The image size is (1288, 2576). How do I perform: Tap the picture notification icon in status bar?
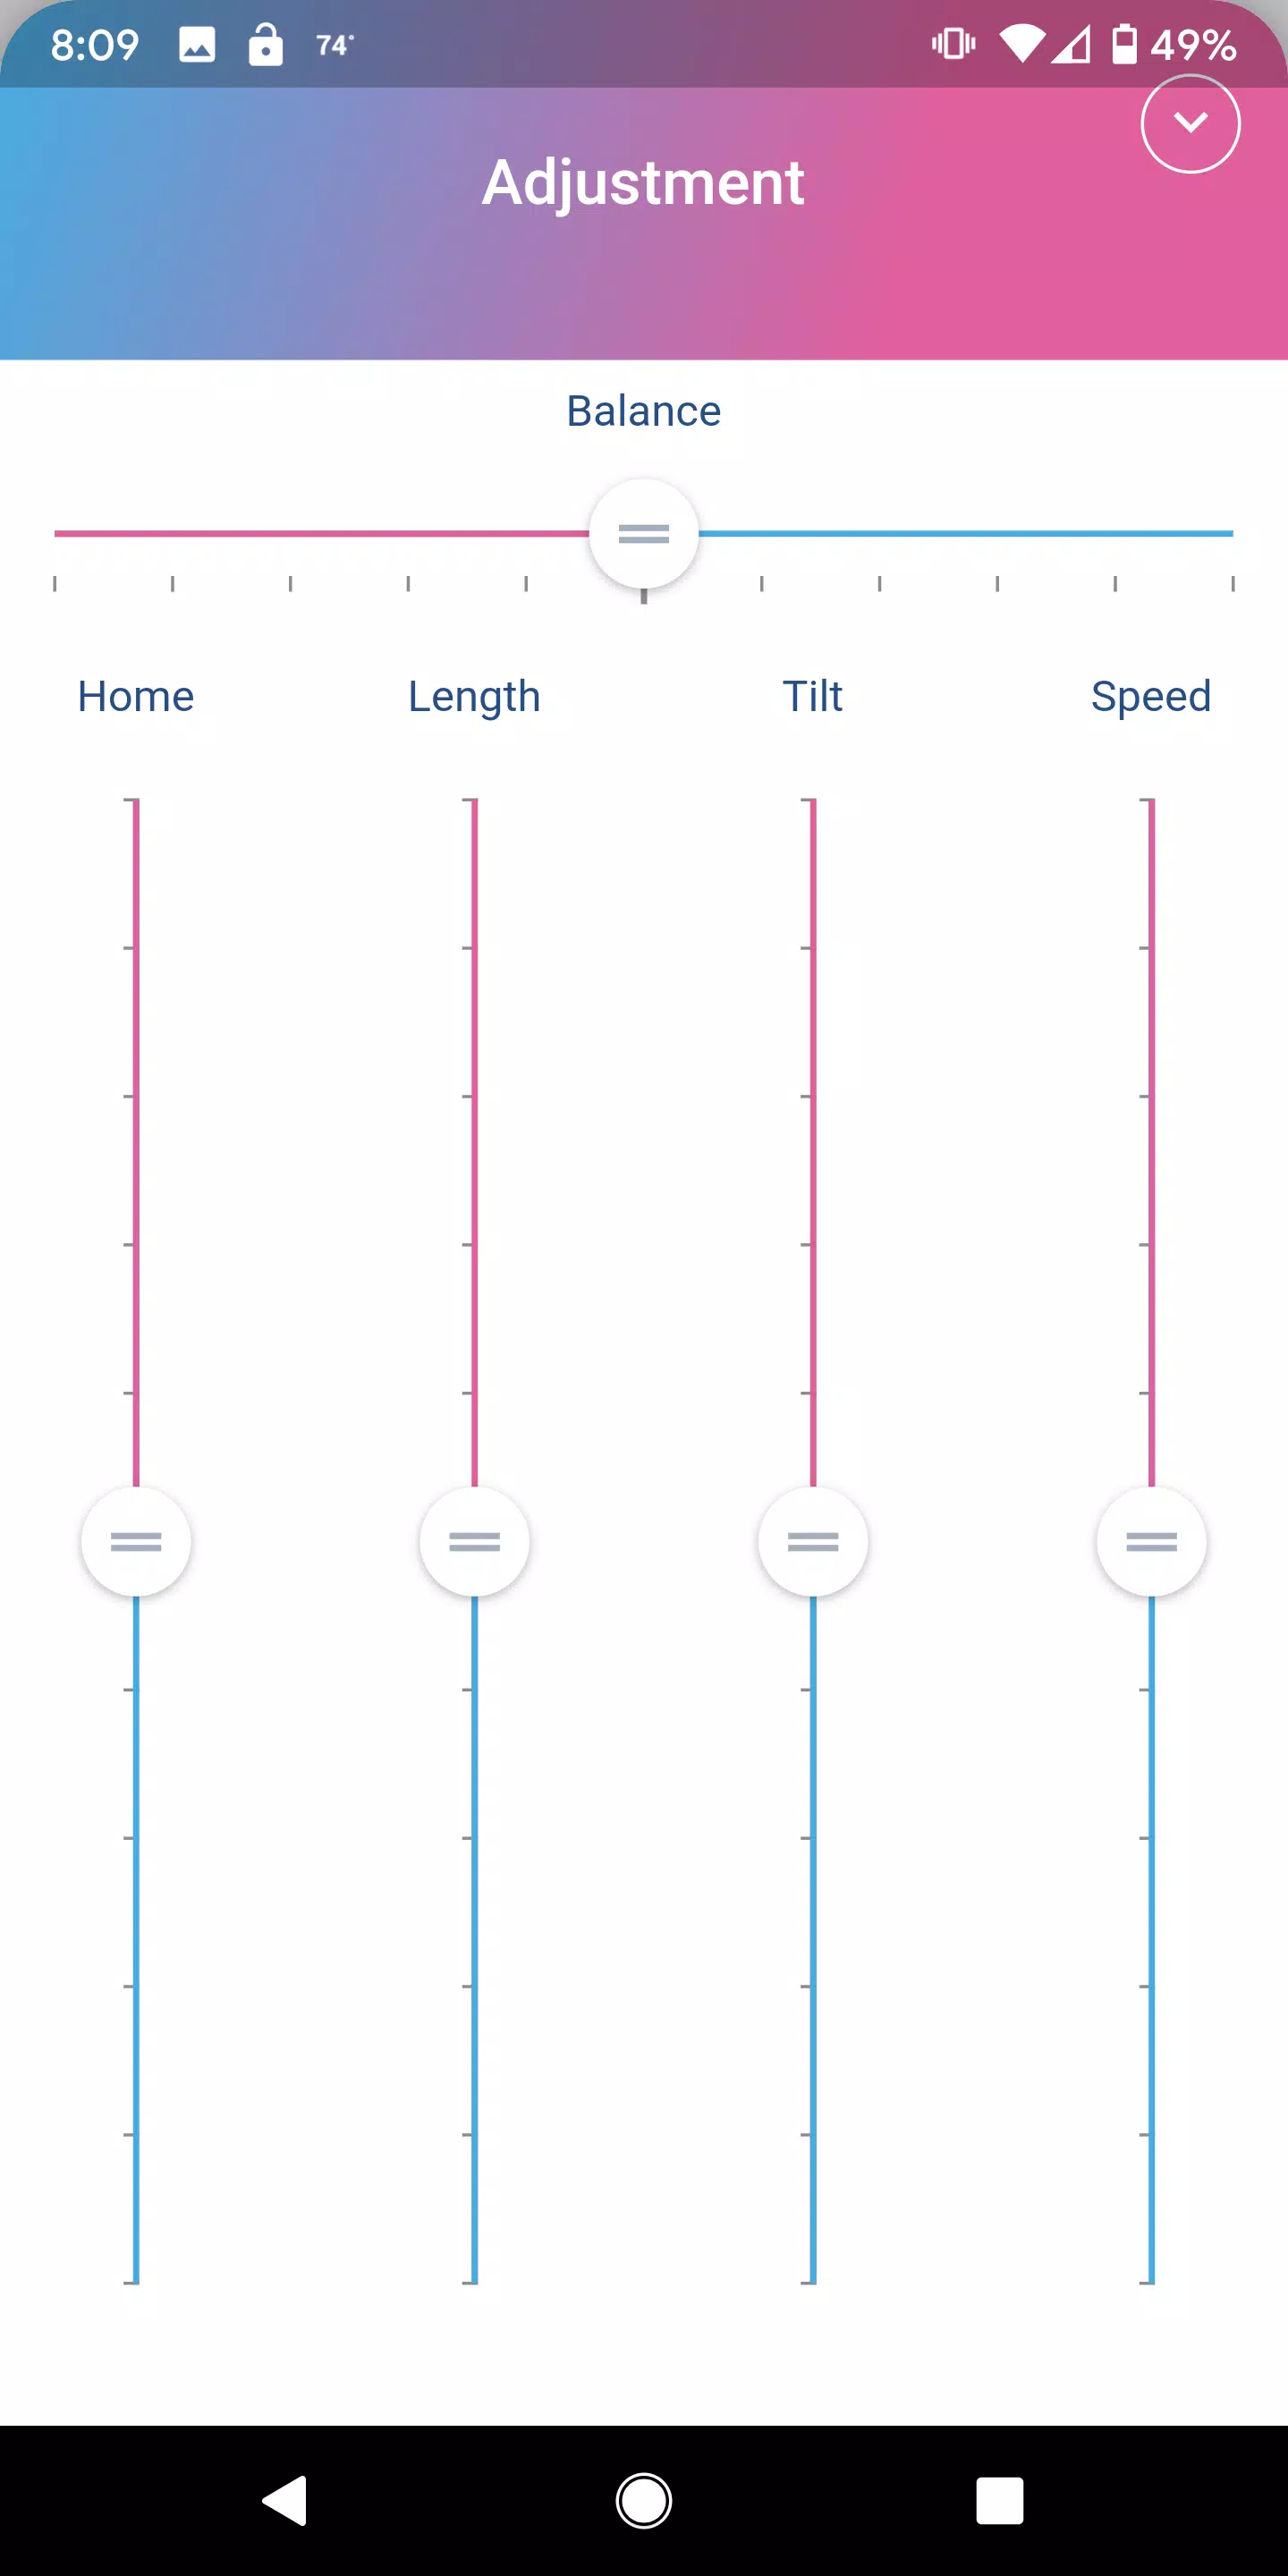pos(197,45)
